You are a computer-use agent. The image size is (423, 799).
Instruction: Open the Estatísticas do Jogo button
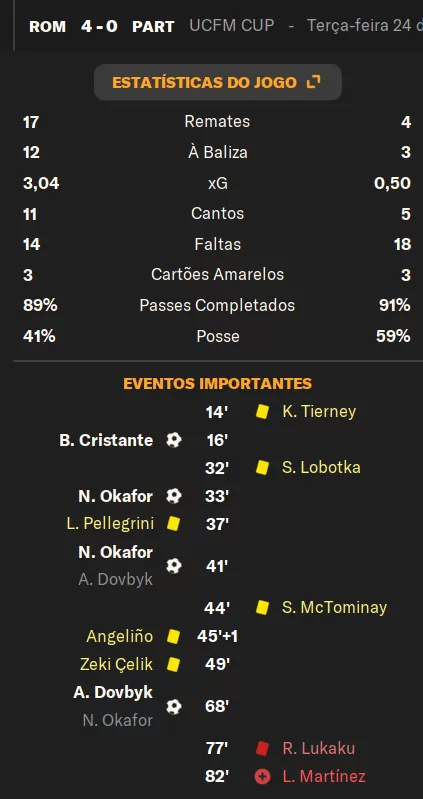click(218, 82)
